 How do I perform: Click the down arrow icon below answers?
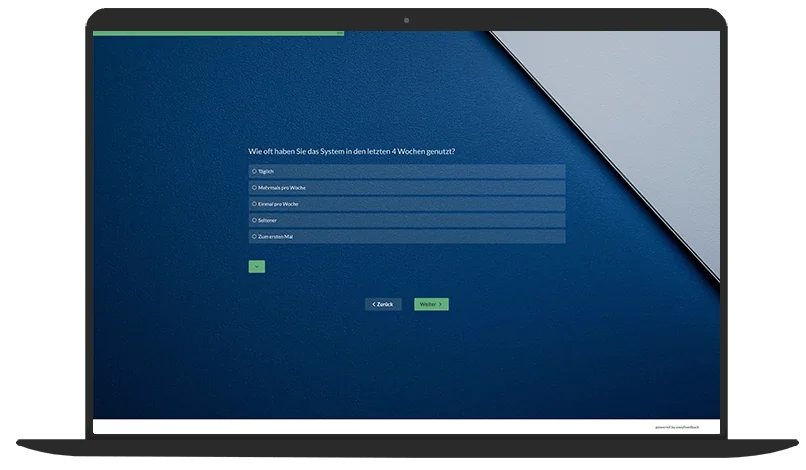tap(257, 267)
